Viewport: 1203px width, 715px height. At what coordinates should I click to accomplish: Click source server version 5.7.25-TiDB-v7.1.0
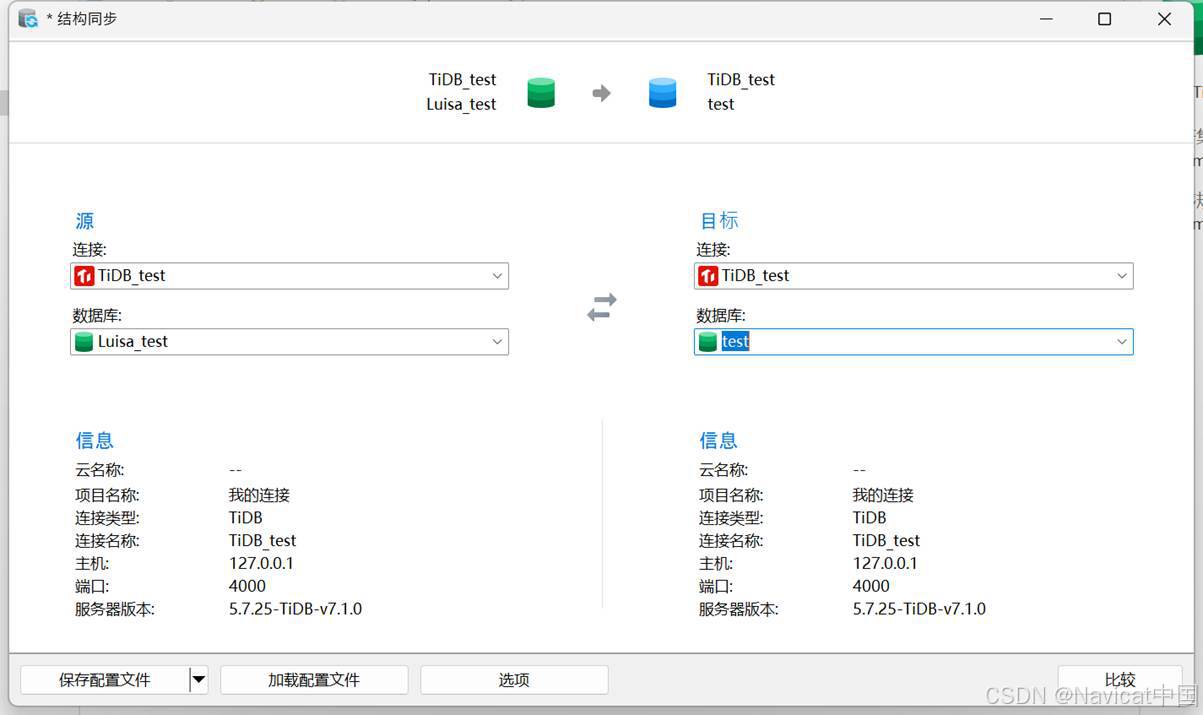(x=295, y=608)
